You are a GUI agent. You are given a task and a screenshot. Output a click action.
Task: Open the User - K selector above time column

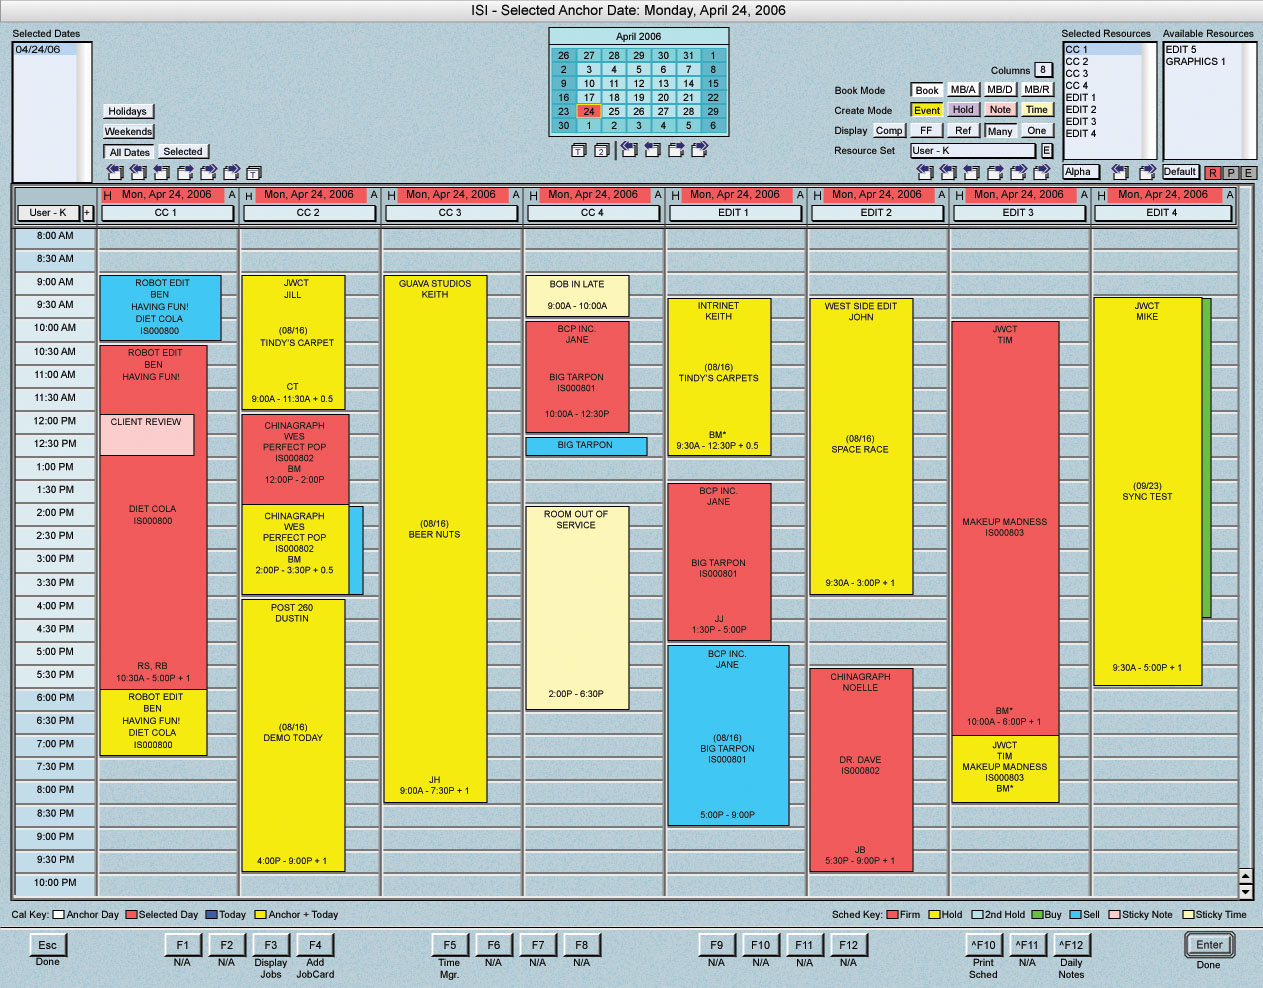[x=48, y=213]
